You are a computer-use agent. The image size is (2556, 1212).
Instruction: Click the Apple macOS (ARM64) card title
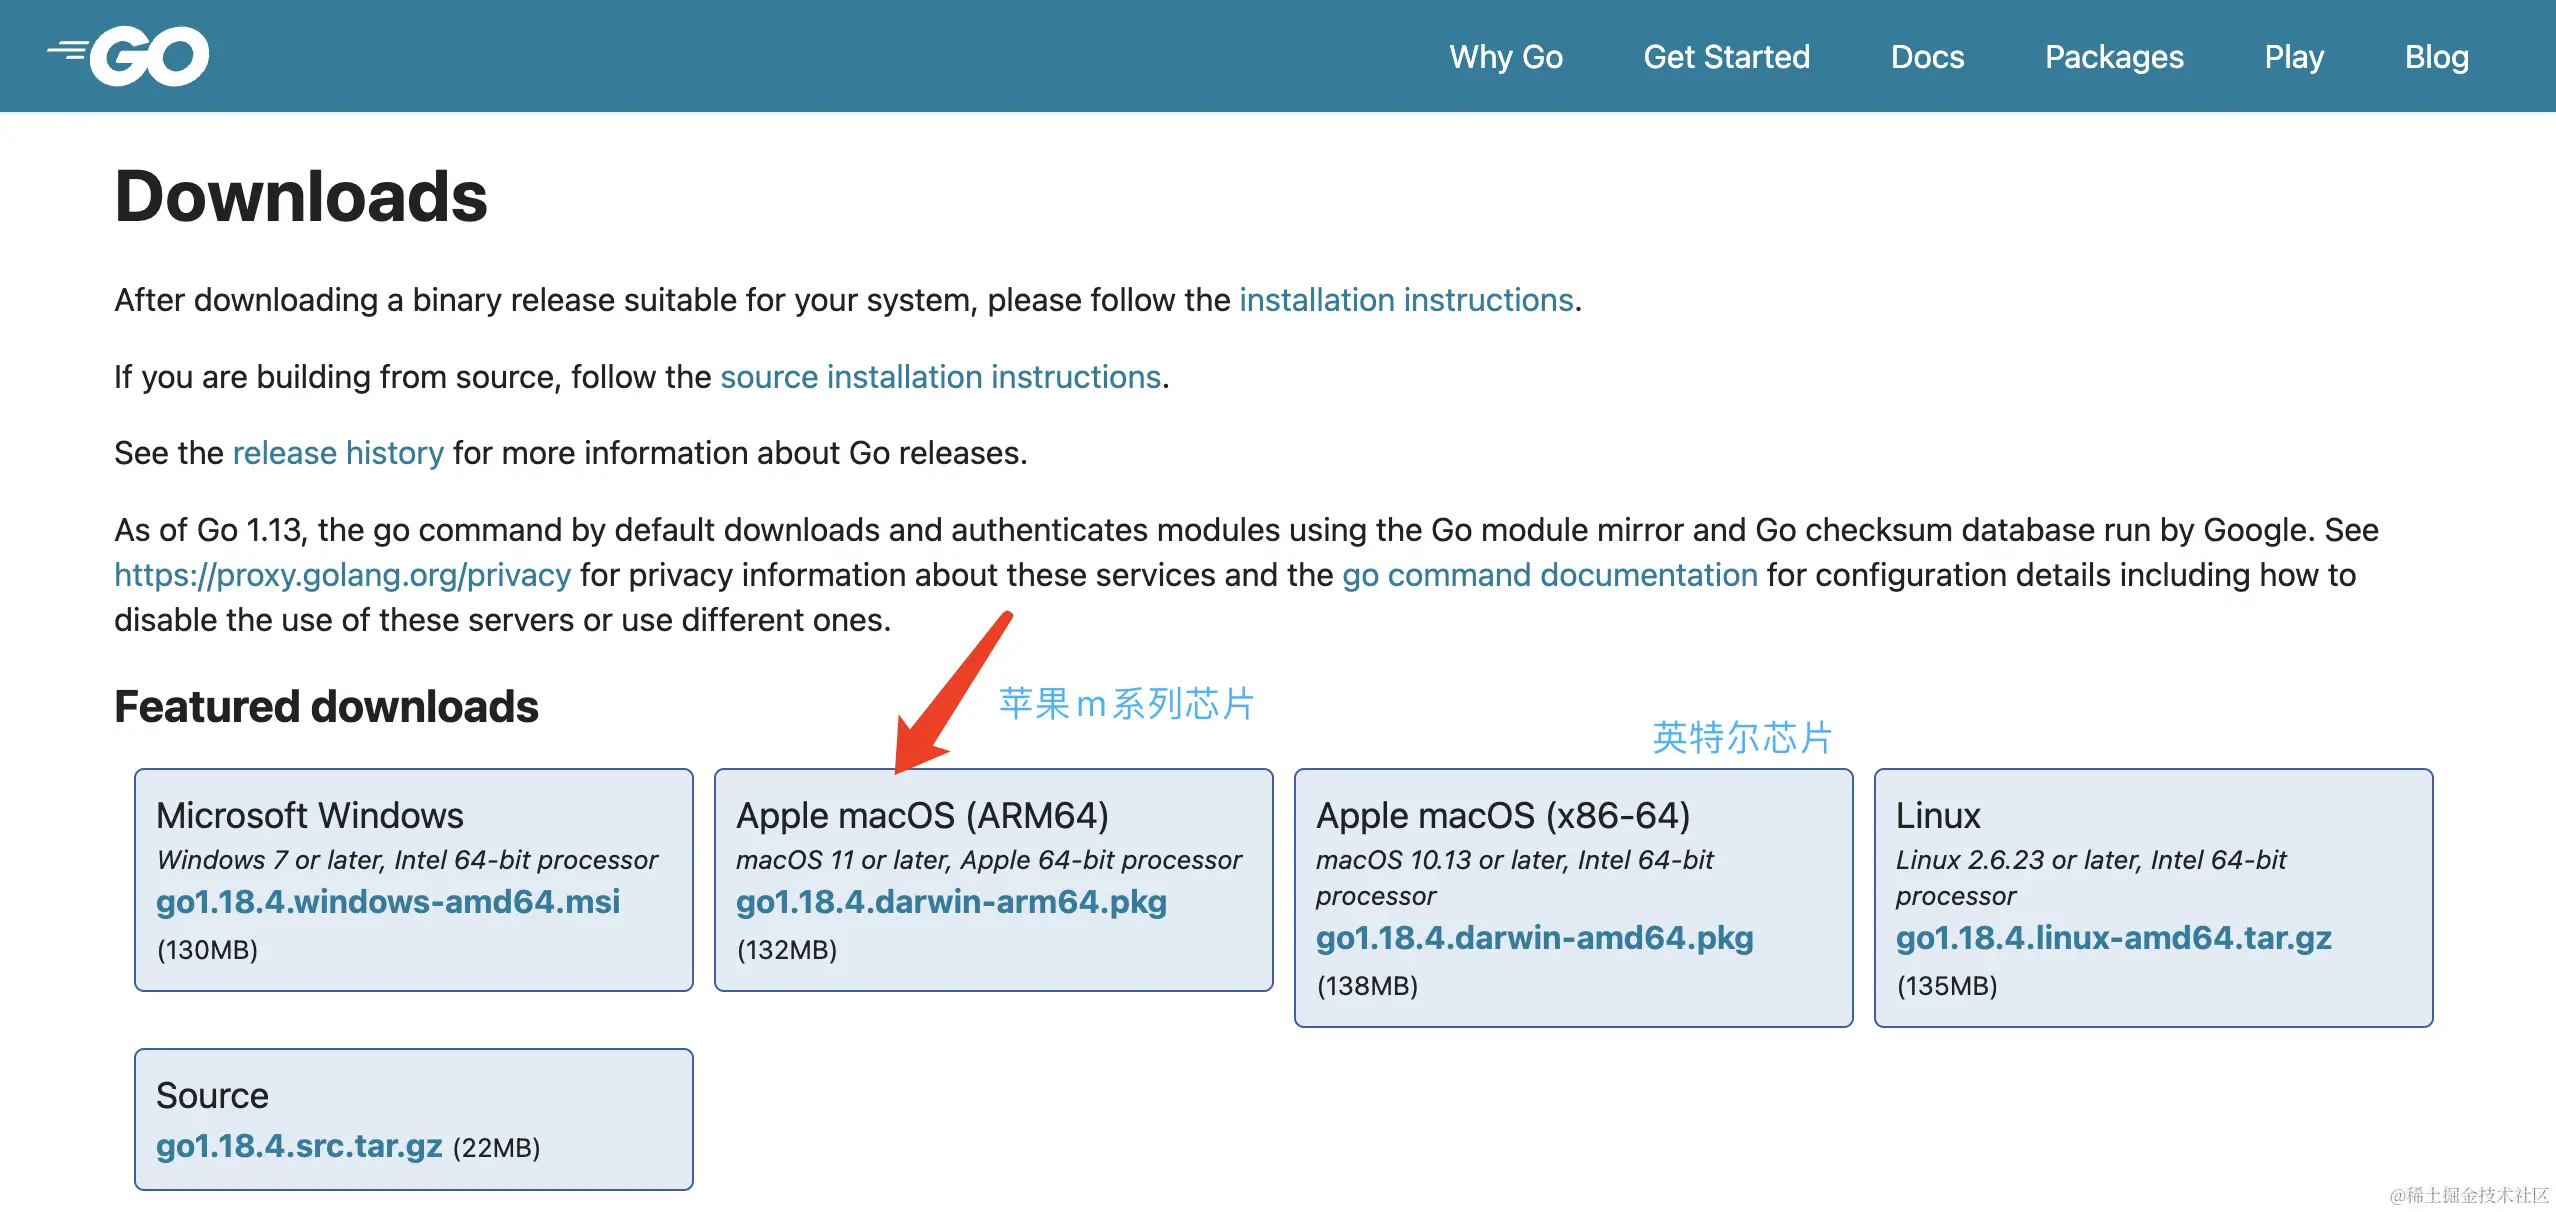[x=922, y=816]
